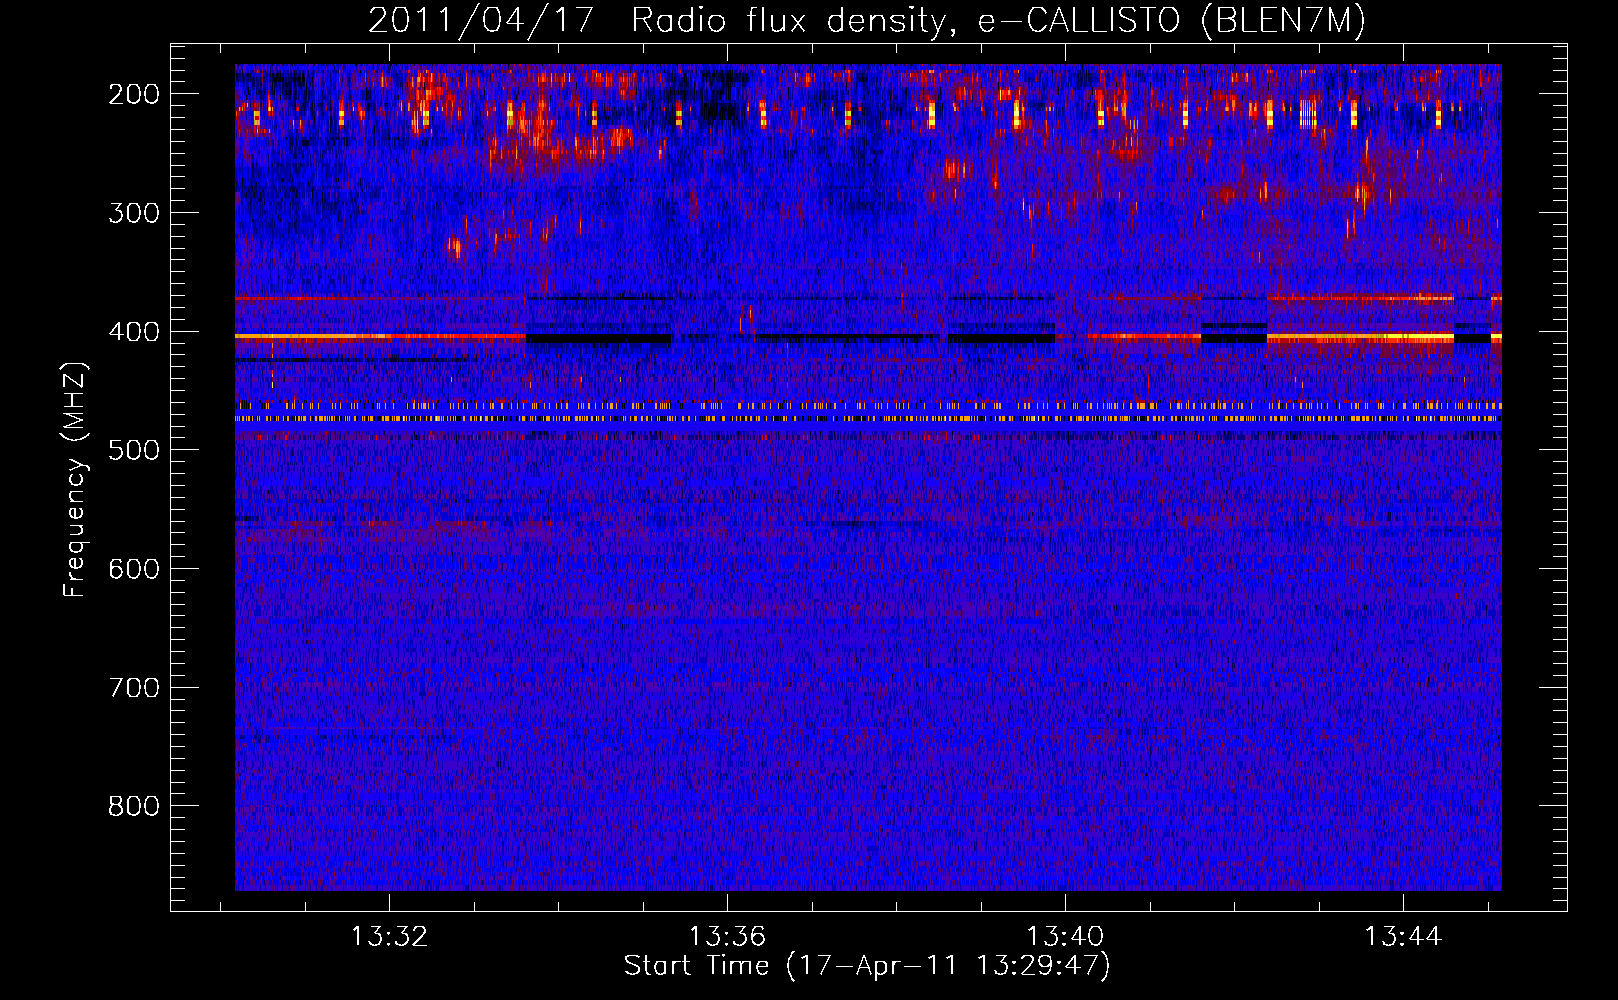Click the 13:40 time tick label

click(1065, 936)
